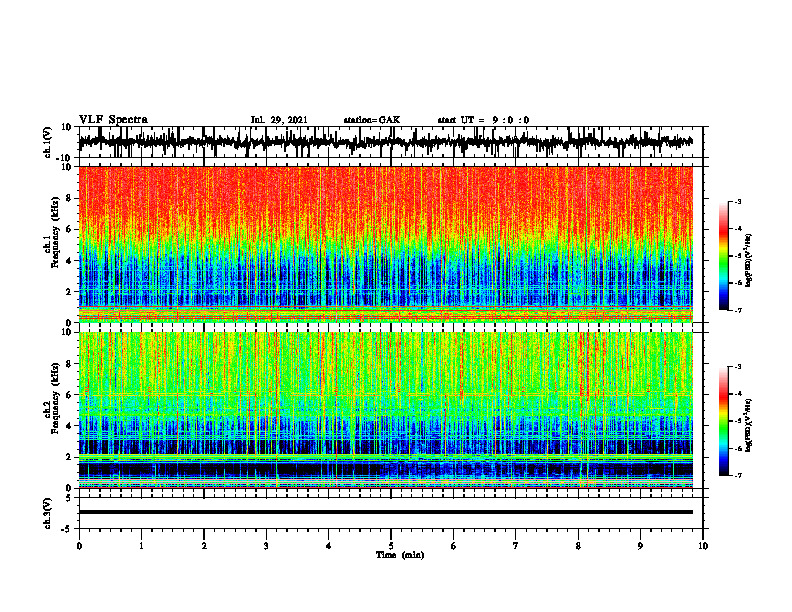Click the "-10" tick of ch.1 waveform axis

coord(65,157)
